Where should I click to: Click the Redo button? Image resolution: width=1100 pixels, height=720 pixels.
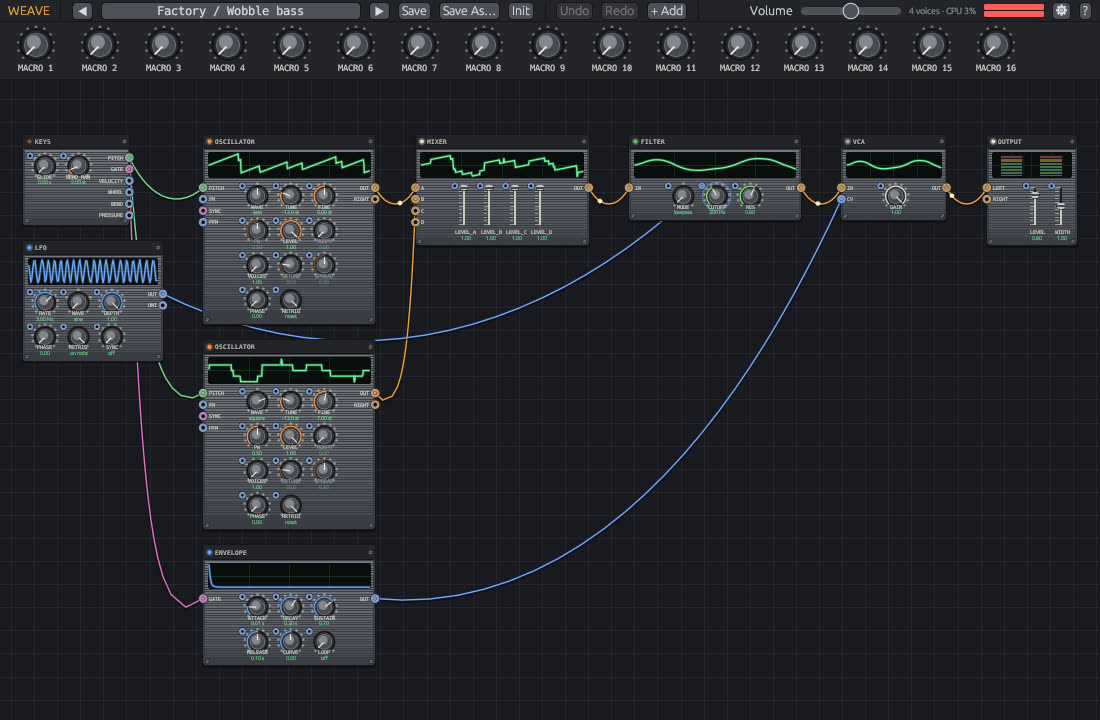point(619,11)
